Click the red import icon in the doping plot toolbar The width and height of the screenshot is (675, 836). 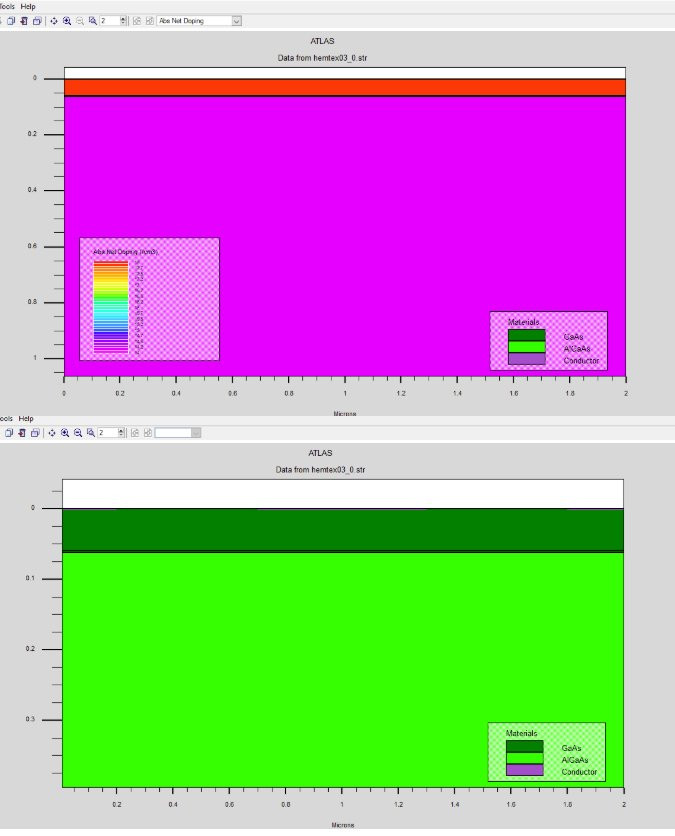[24, 21]
